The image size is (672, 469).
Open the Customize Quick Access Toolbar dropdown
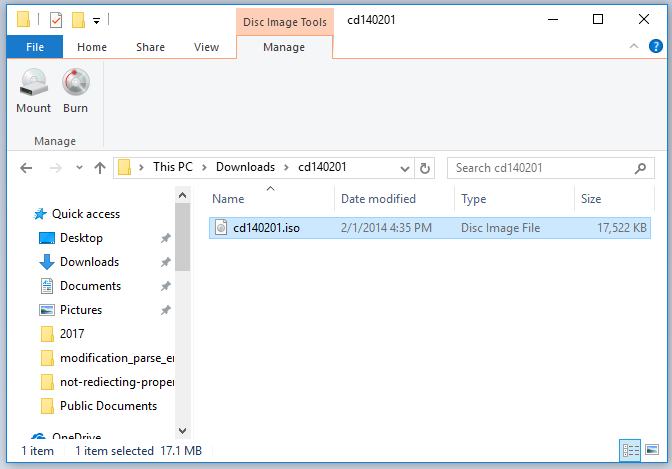(x=96, y=20)
